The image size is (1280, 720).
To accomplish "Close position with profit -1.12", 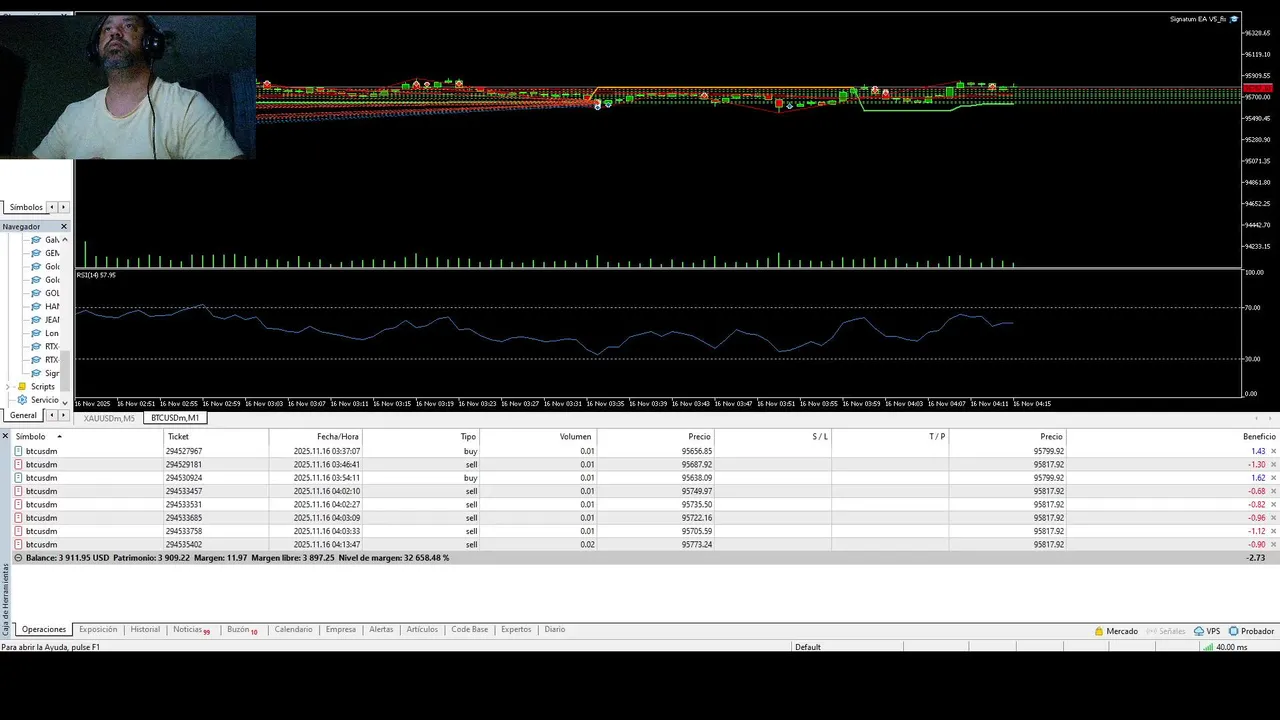I will click(1273, 532).
